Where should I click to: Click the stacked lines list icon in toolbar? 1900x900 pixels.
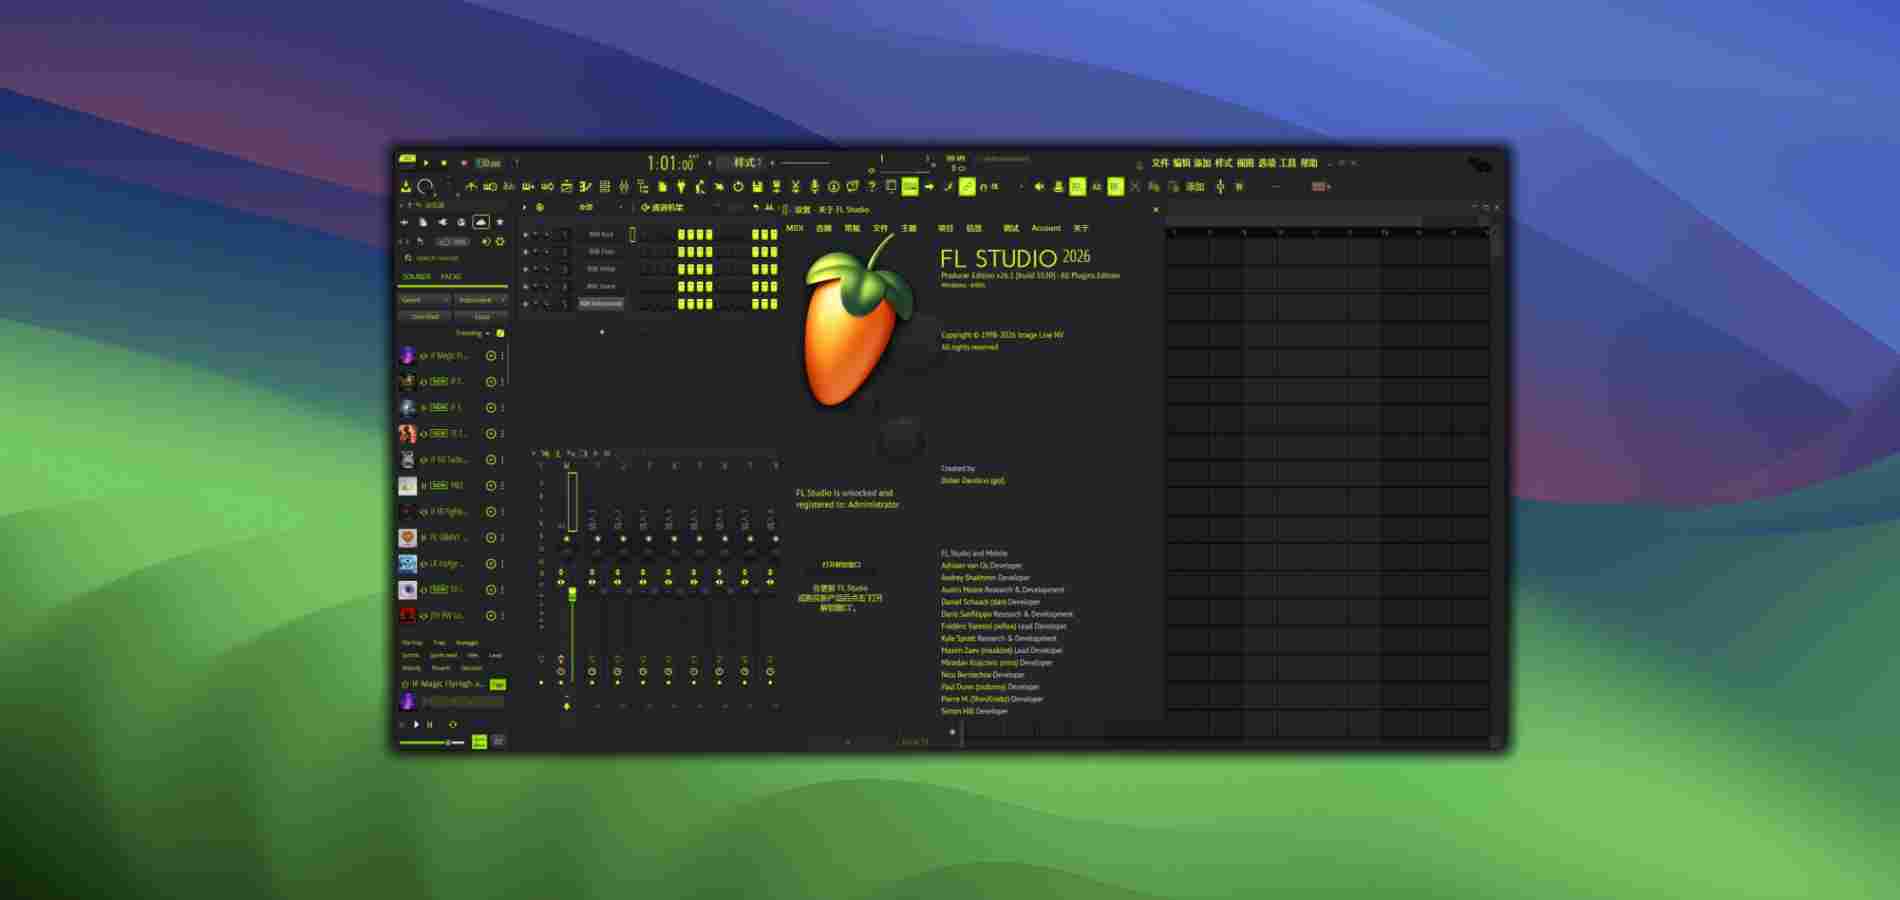605,187
